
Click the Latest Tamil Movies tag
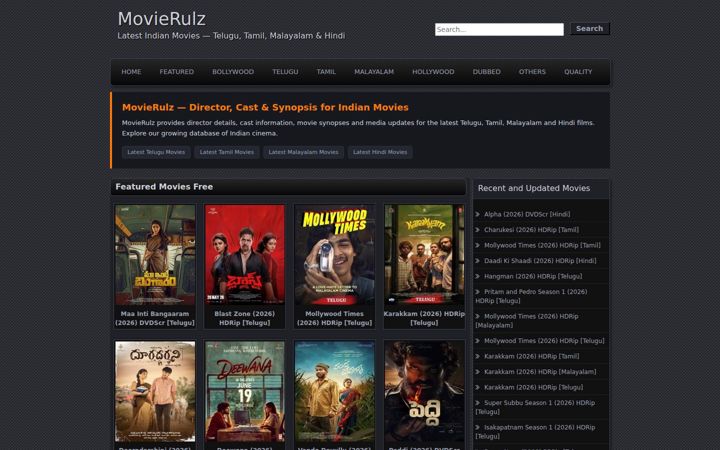coord(227,152)
